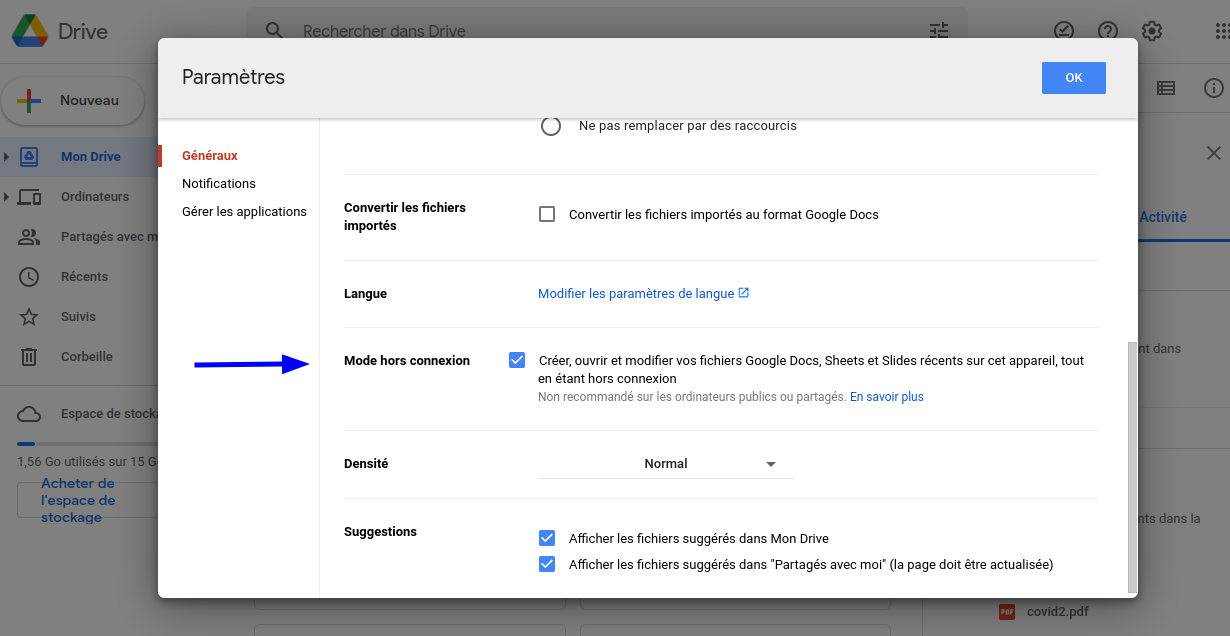This screenshot has height=636, width=1230.
Task: Open the Settings gear icon
Action: (1152, 31)
